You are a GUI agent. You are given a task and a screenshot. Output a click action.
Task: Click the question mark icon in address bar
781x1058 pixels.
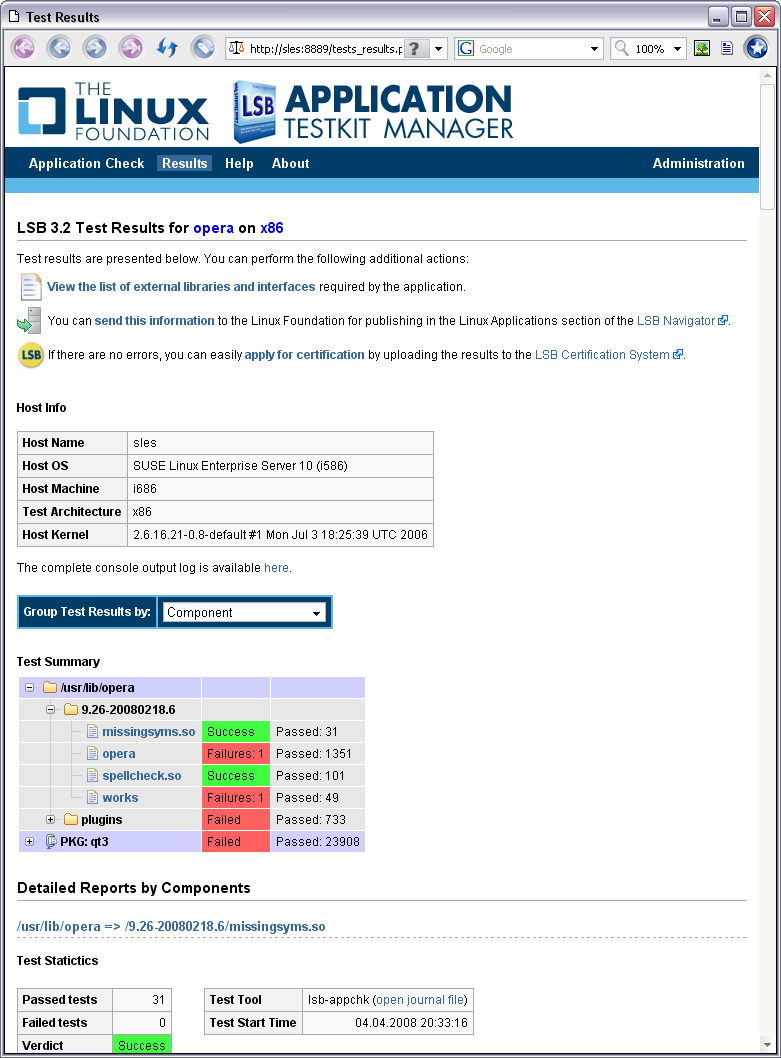[x=416, y=49]
